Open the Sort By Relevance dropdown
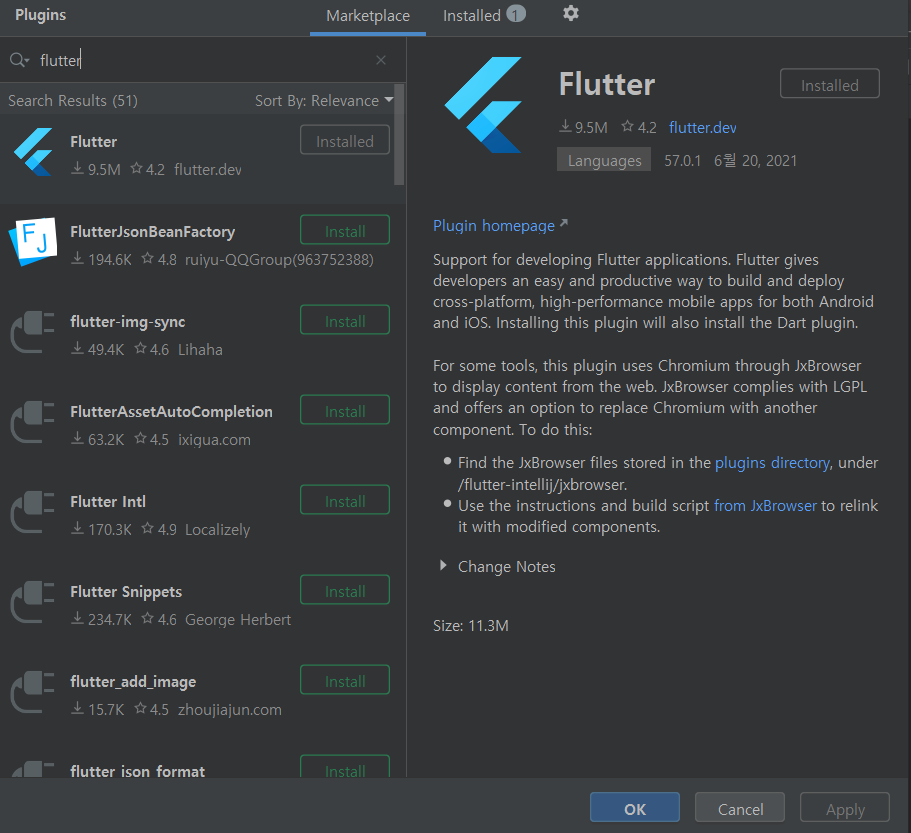 tap(324, 100)
